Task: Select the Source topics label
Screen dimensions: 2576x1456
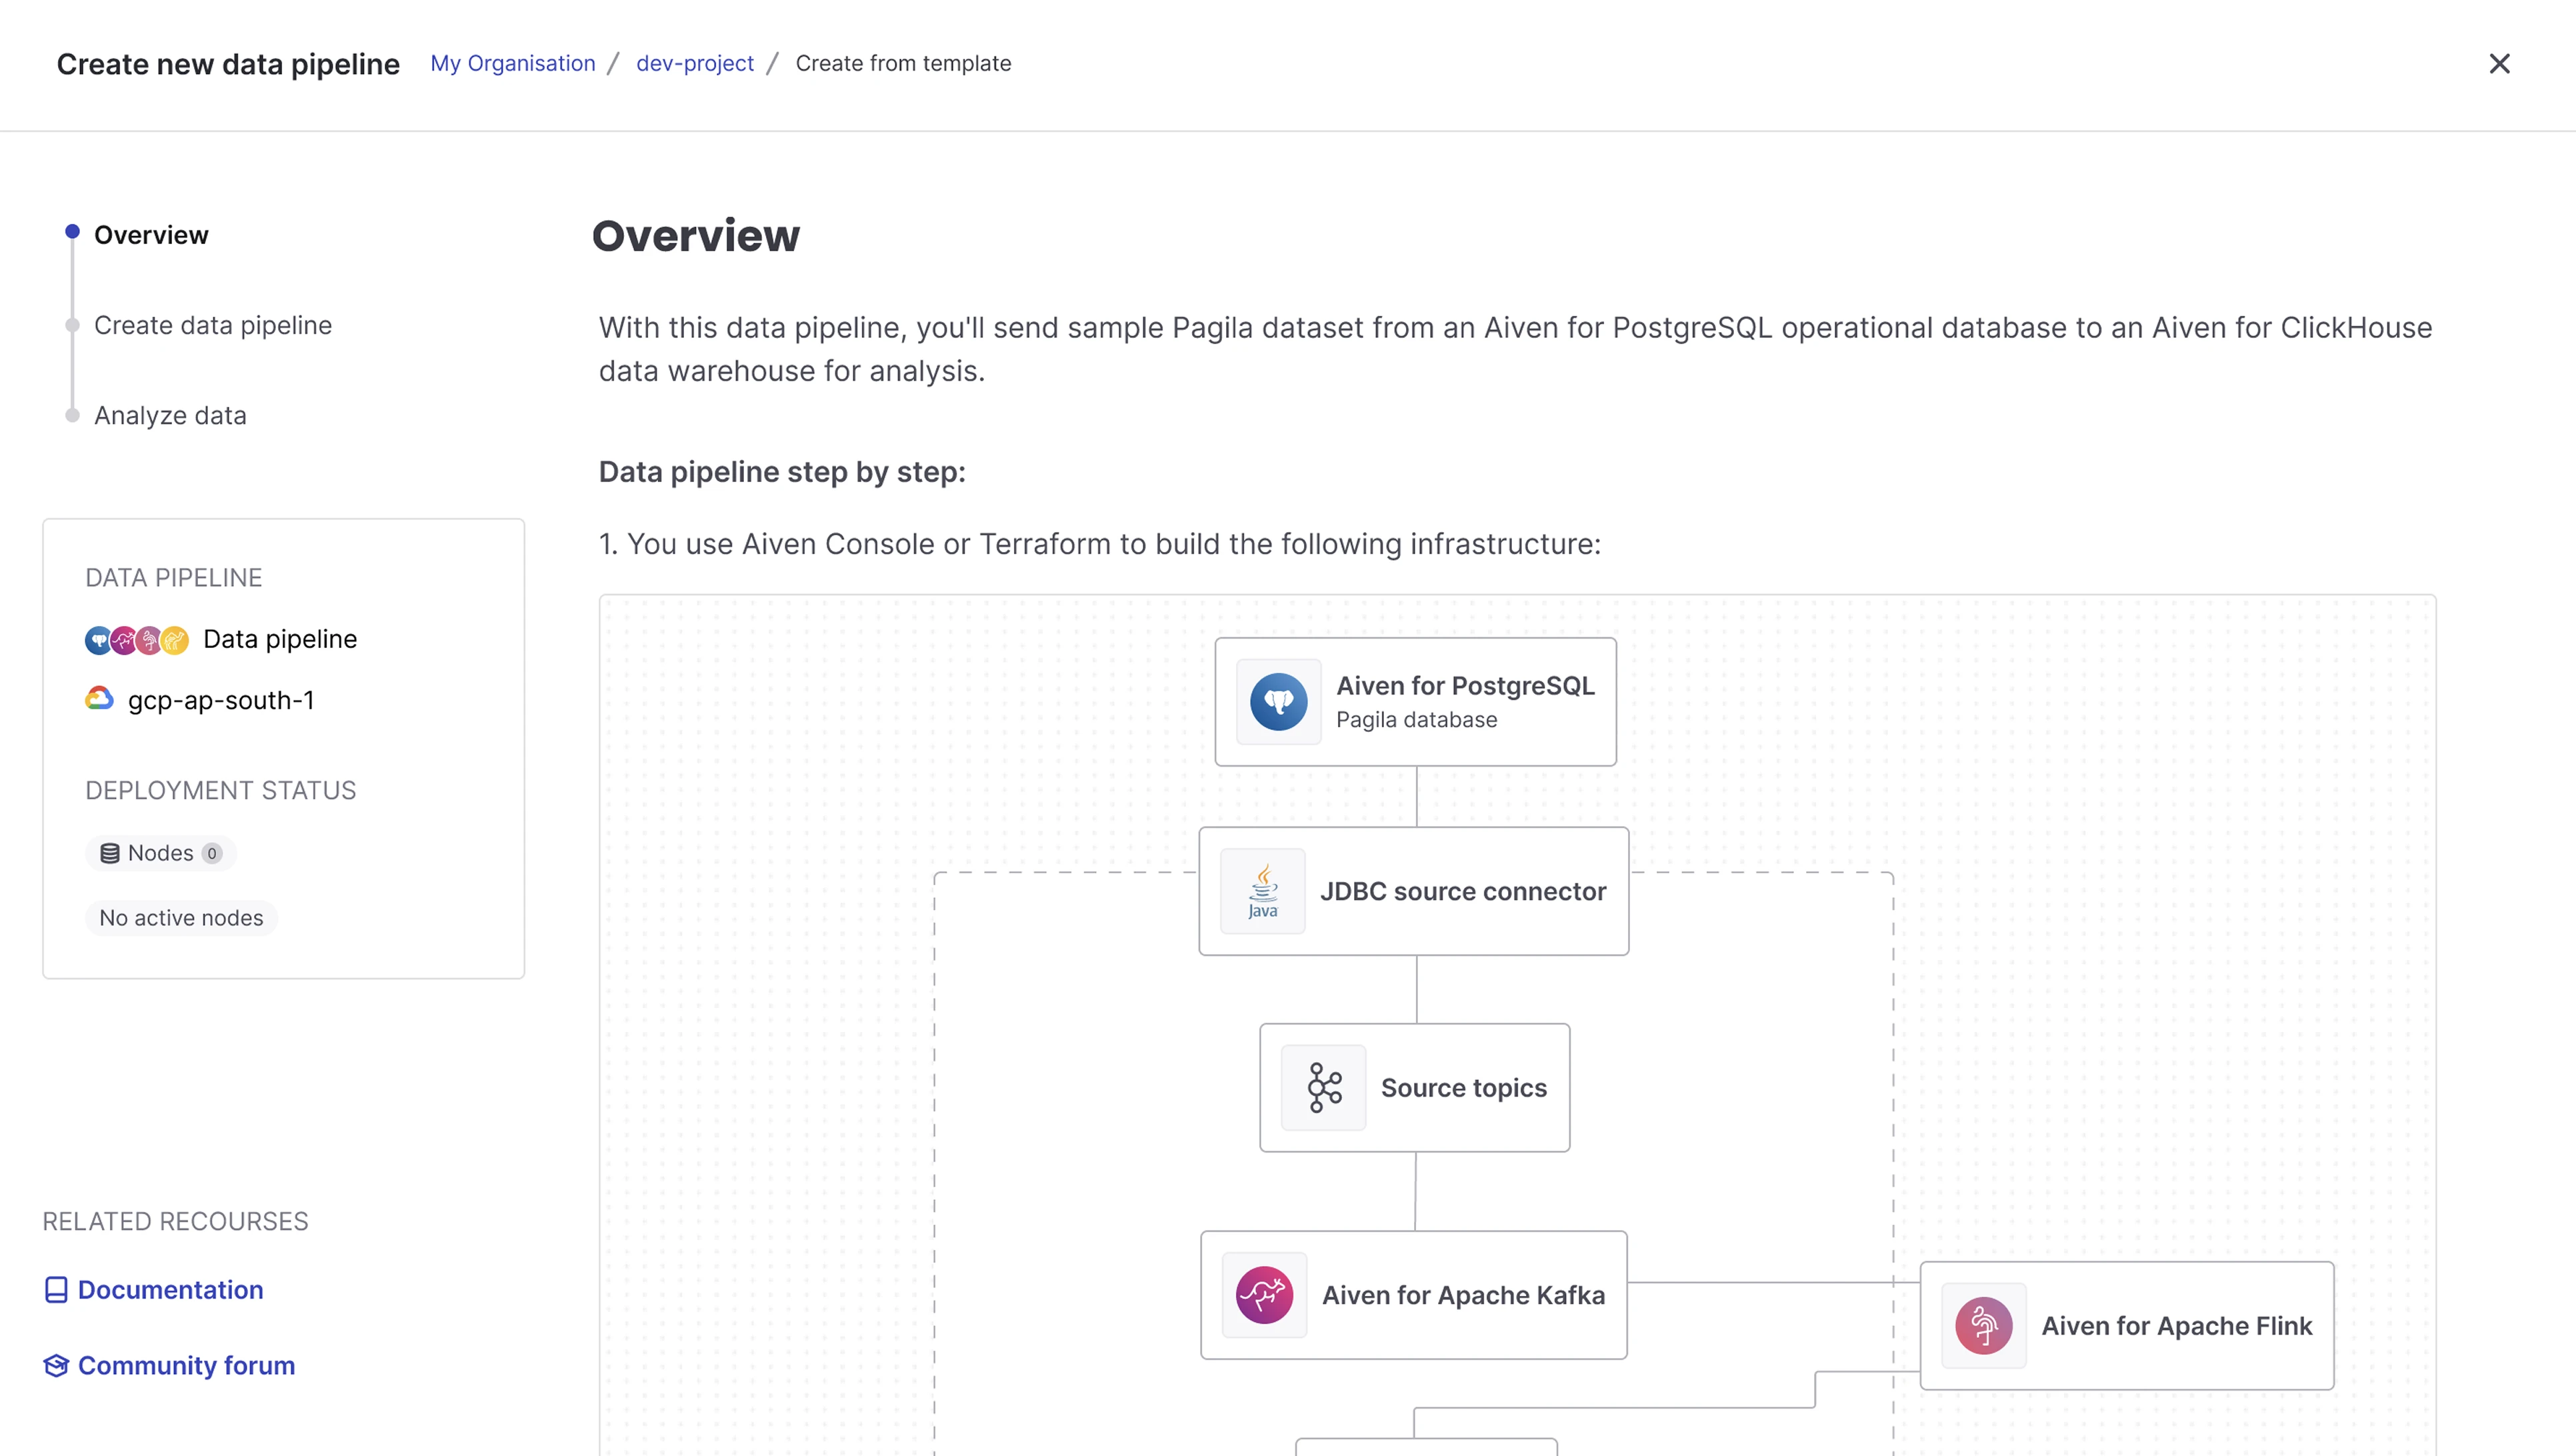Action: tap(1463, 1088)
